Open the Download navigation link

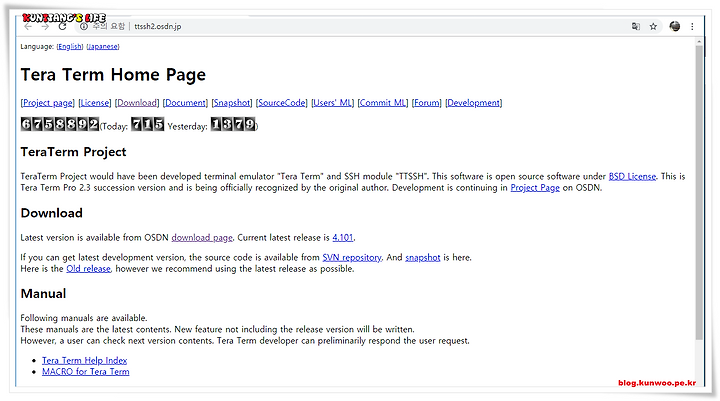pyautogui.click(x=137, y=103)
